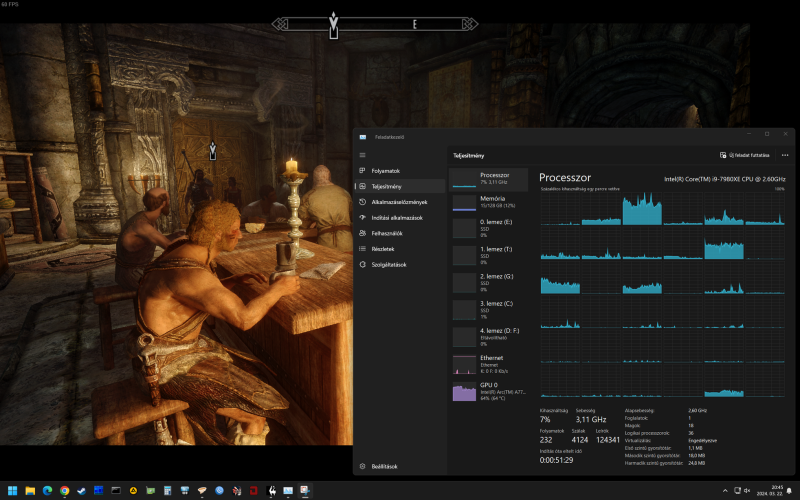Select the GPU 0 performance entry
The width and height of the screenshot is (800, 500).
point(488,391)
